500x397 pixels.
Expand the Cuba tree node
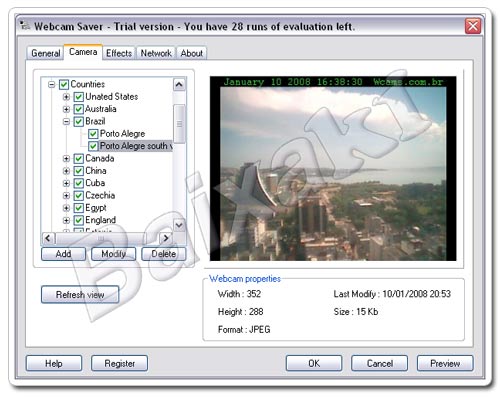coord(66,183)
